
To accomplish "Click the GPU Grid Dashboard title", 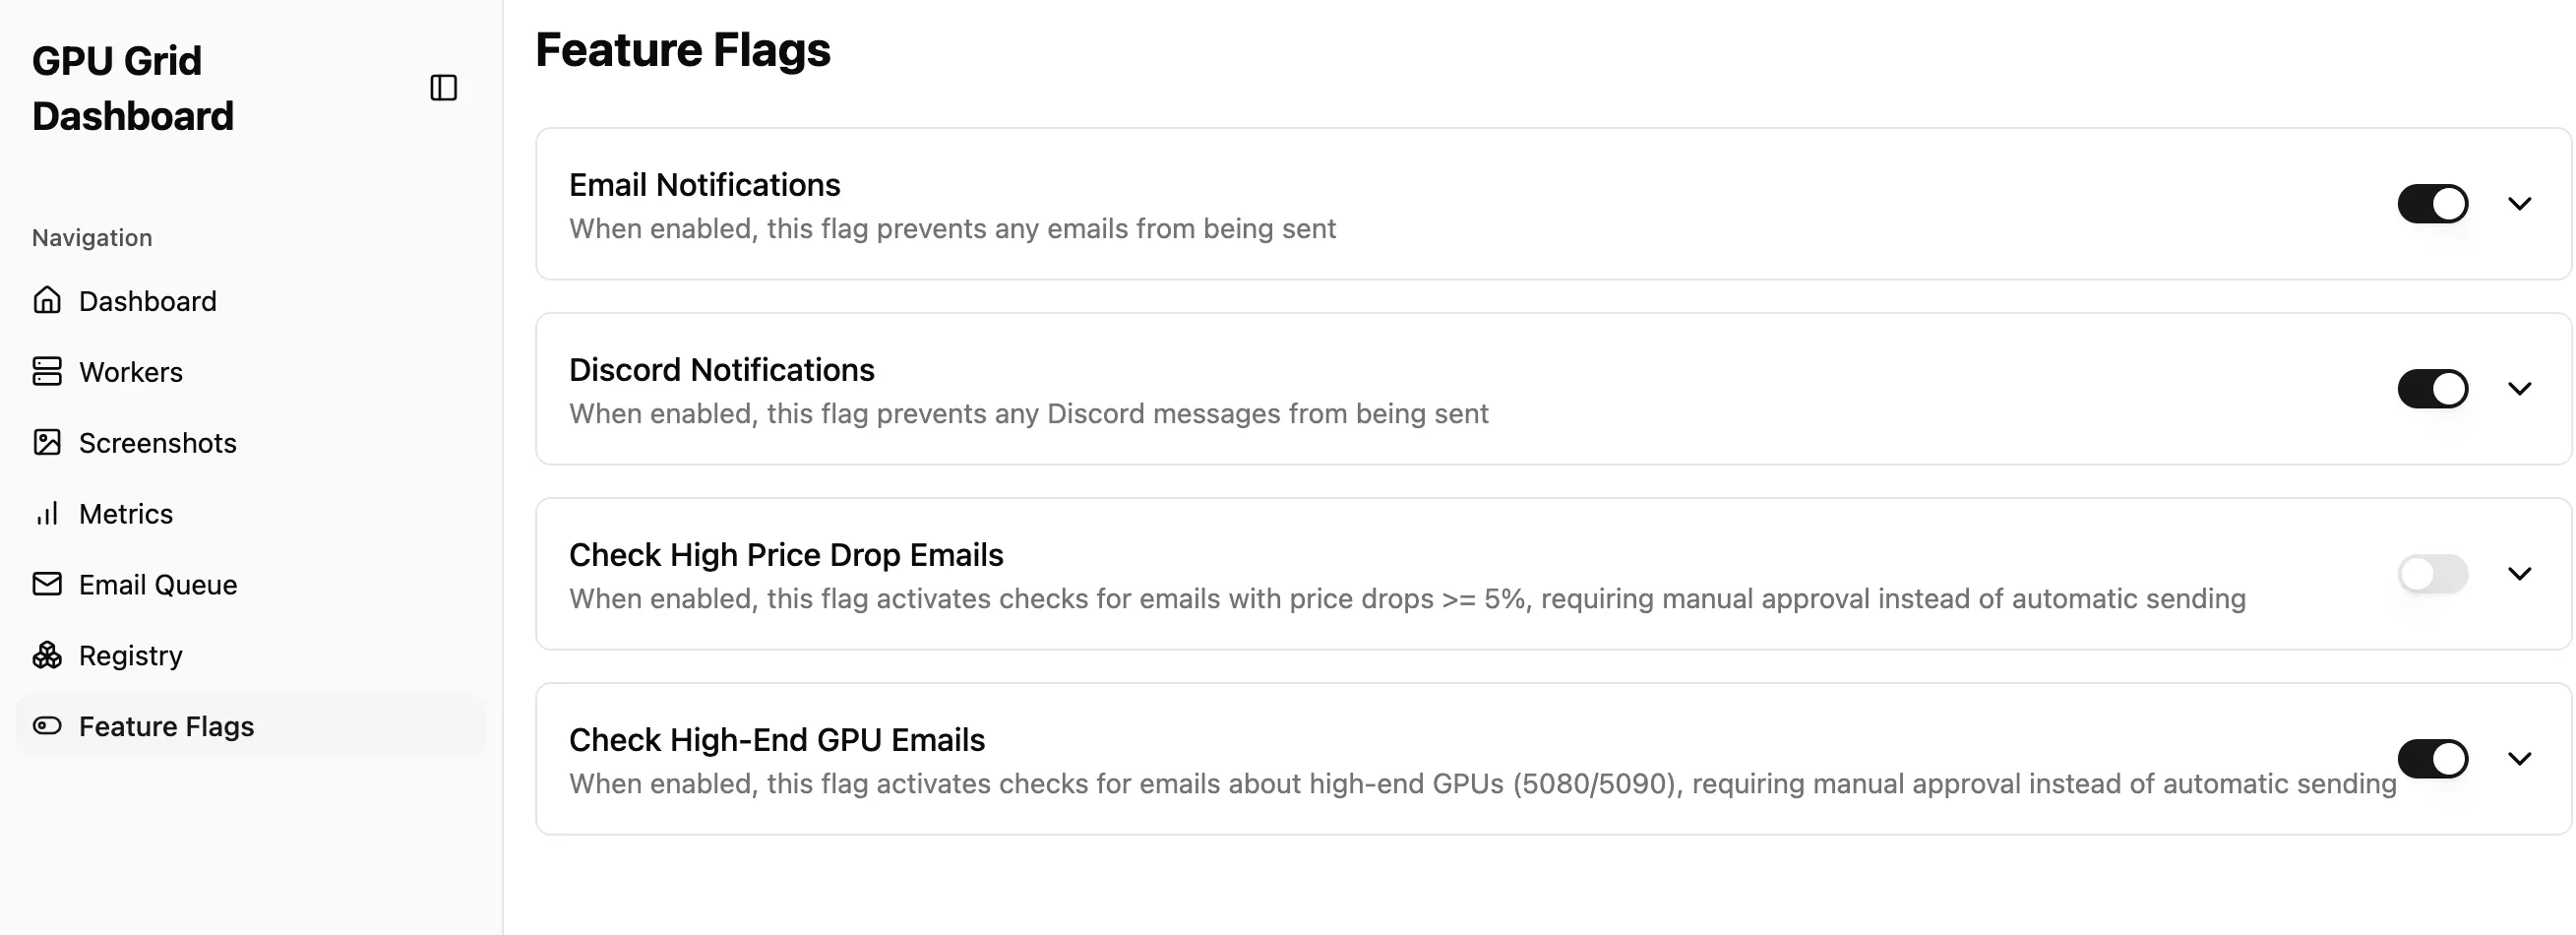I will (x=133, y=88).
